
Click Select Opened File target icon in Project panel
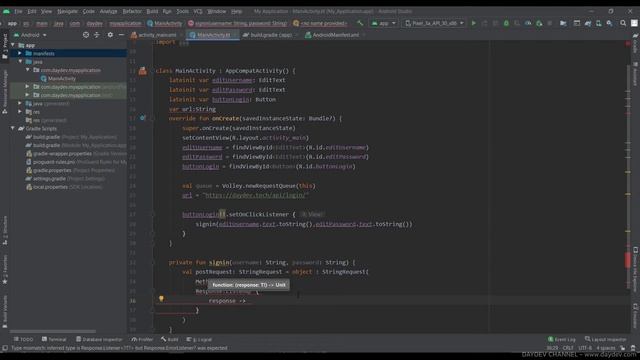pos(86,35)
